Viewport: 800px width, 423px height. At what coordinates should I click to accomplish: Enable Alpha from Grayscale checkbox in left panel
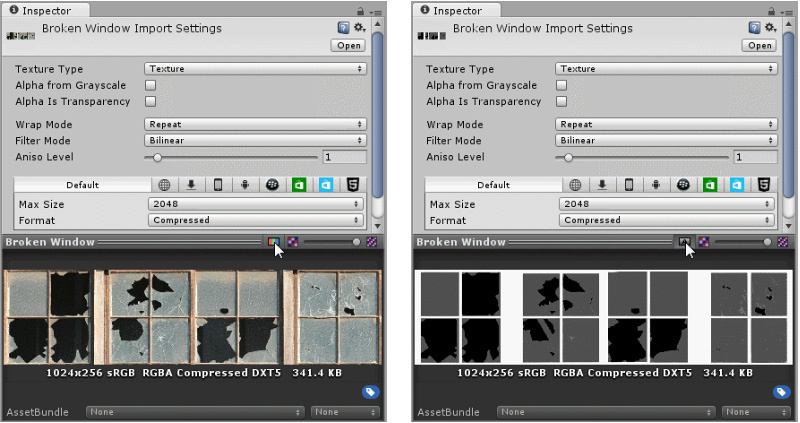151,86
